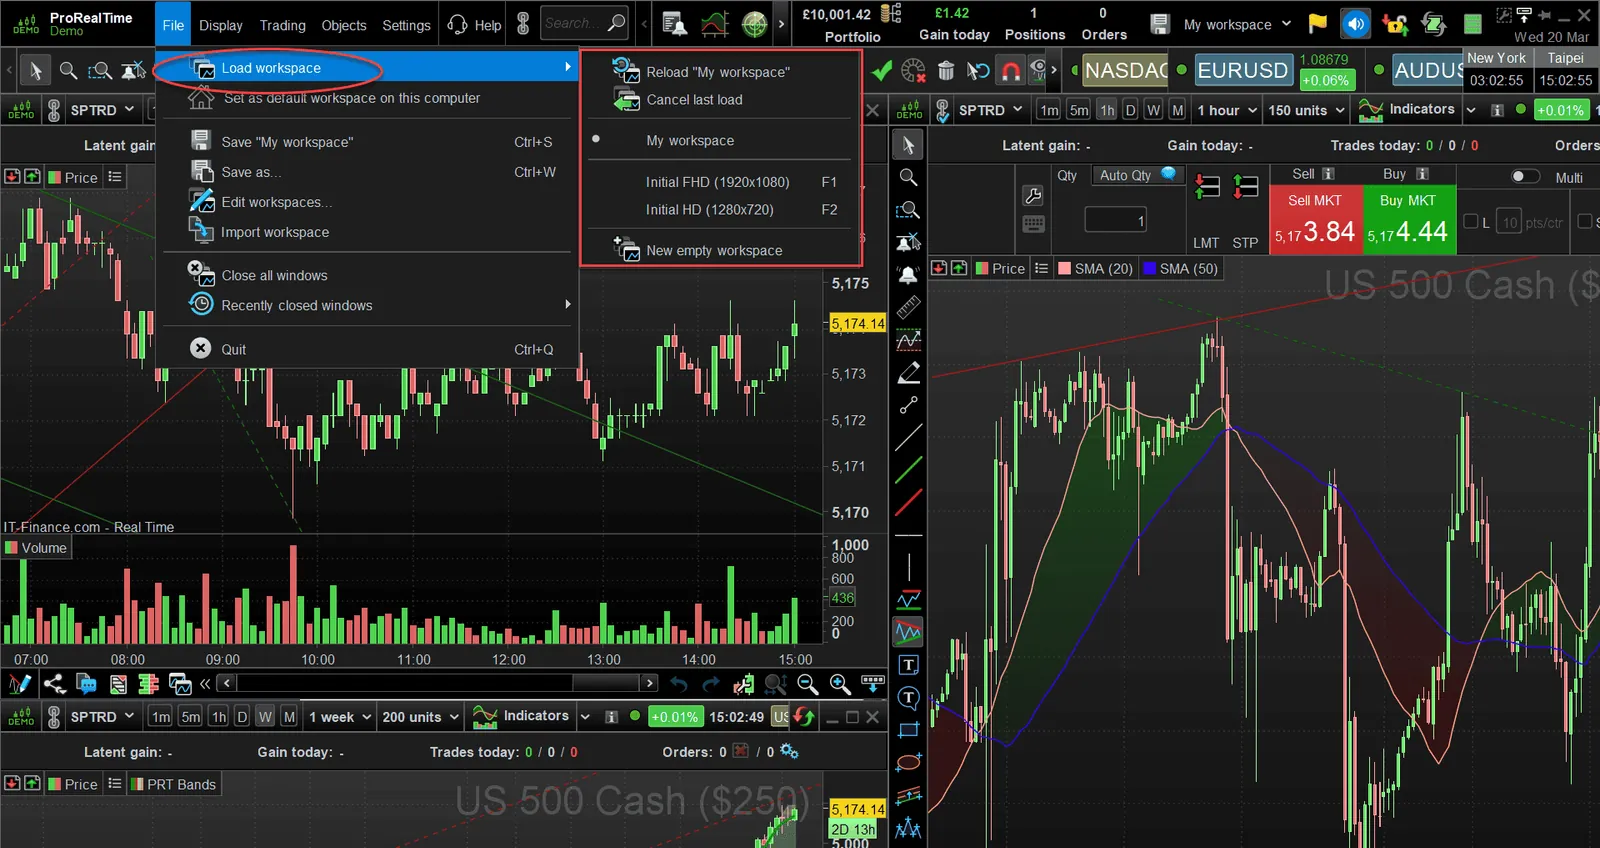Open the My workspace dropdown in top bar
1600x848 pixels.
pyautogui.click(x=1237, y=24)
